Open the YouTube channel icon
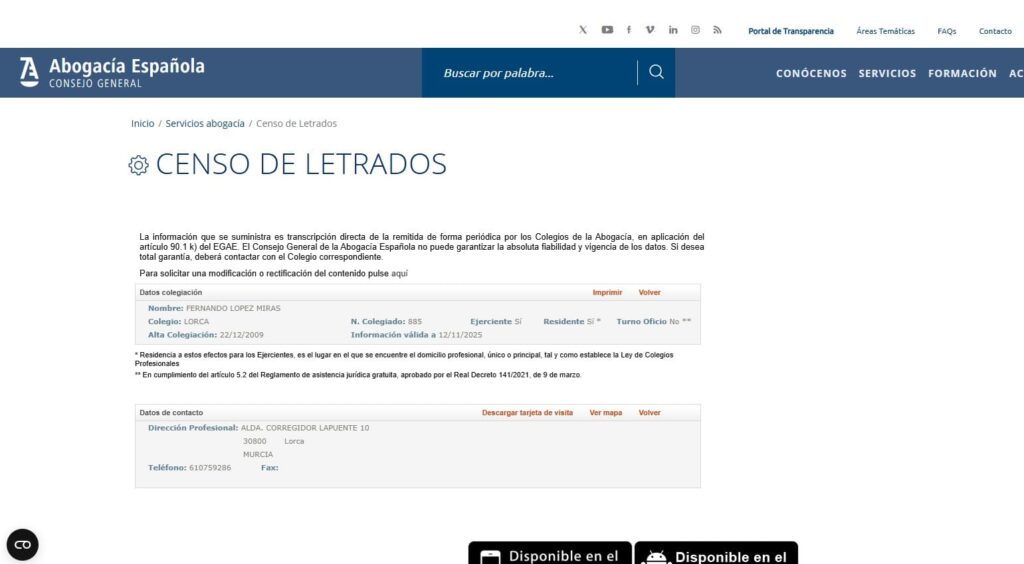This screenshot has height=564, width=1024. coord(607,30)
